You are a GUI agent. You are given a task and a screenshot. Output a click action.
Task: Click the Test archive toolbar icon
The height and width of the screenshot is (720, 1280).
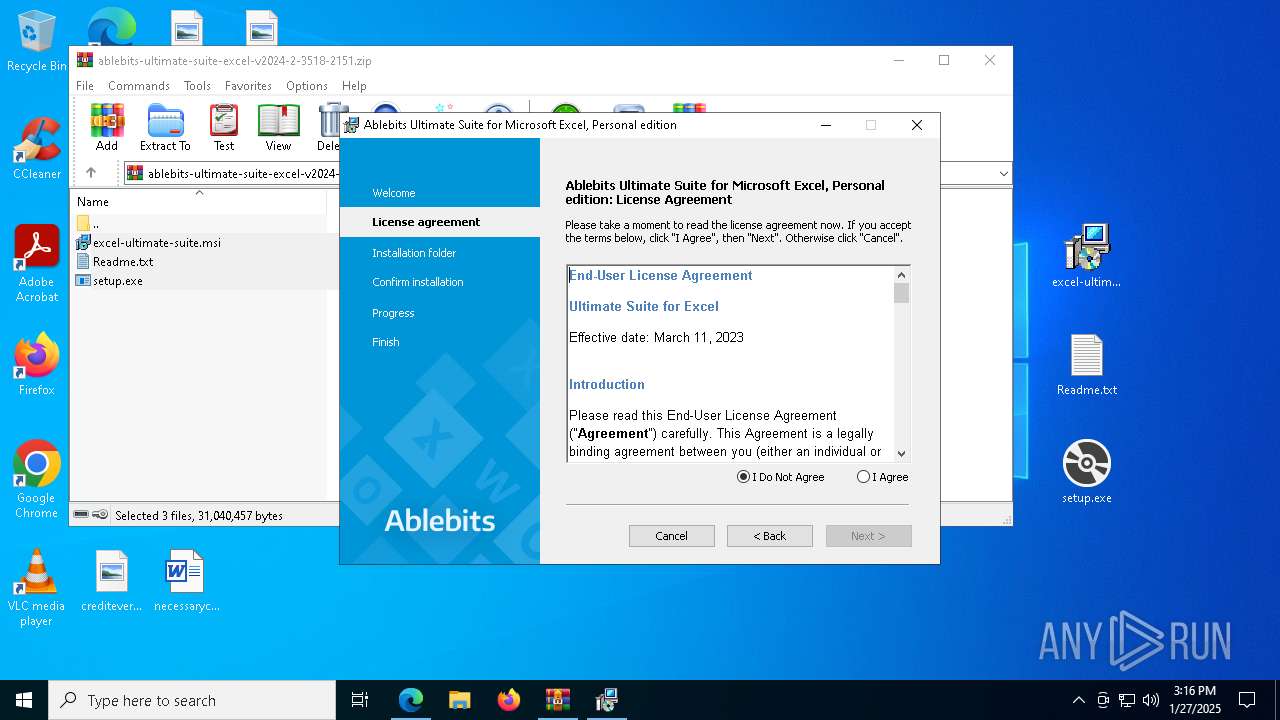tap(224, 127)
